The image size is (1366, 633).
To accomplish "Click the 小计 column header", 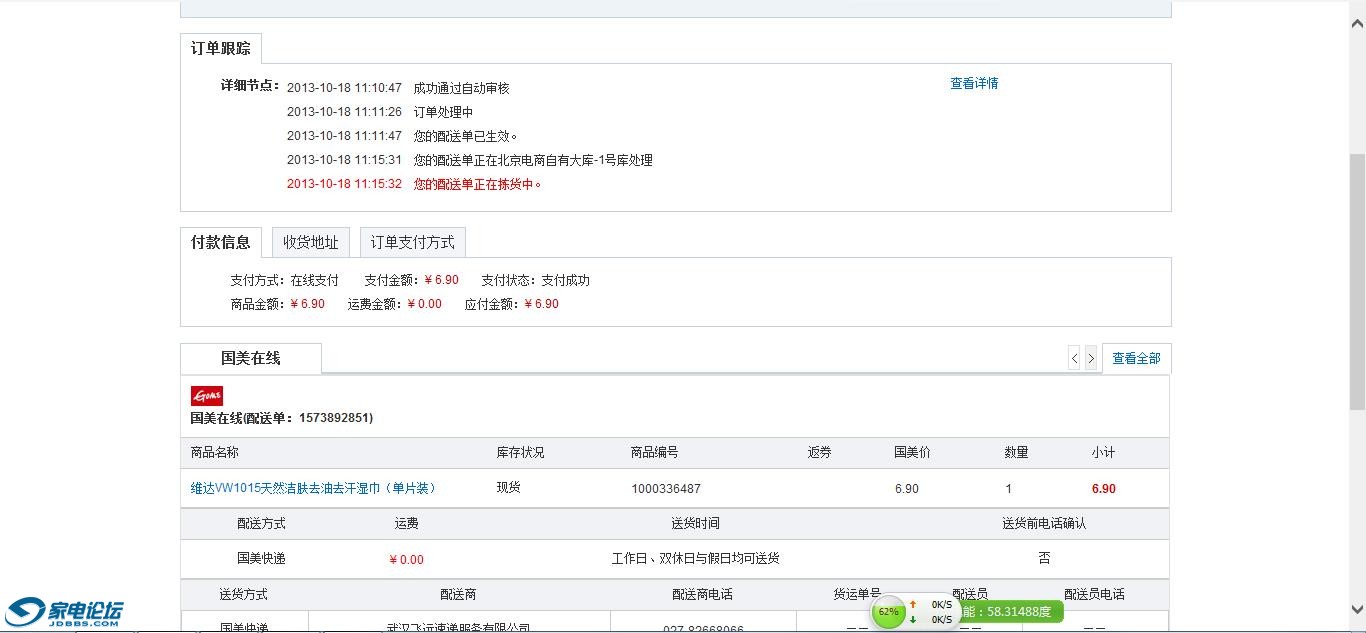I will click(1104, 453).
